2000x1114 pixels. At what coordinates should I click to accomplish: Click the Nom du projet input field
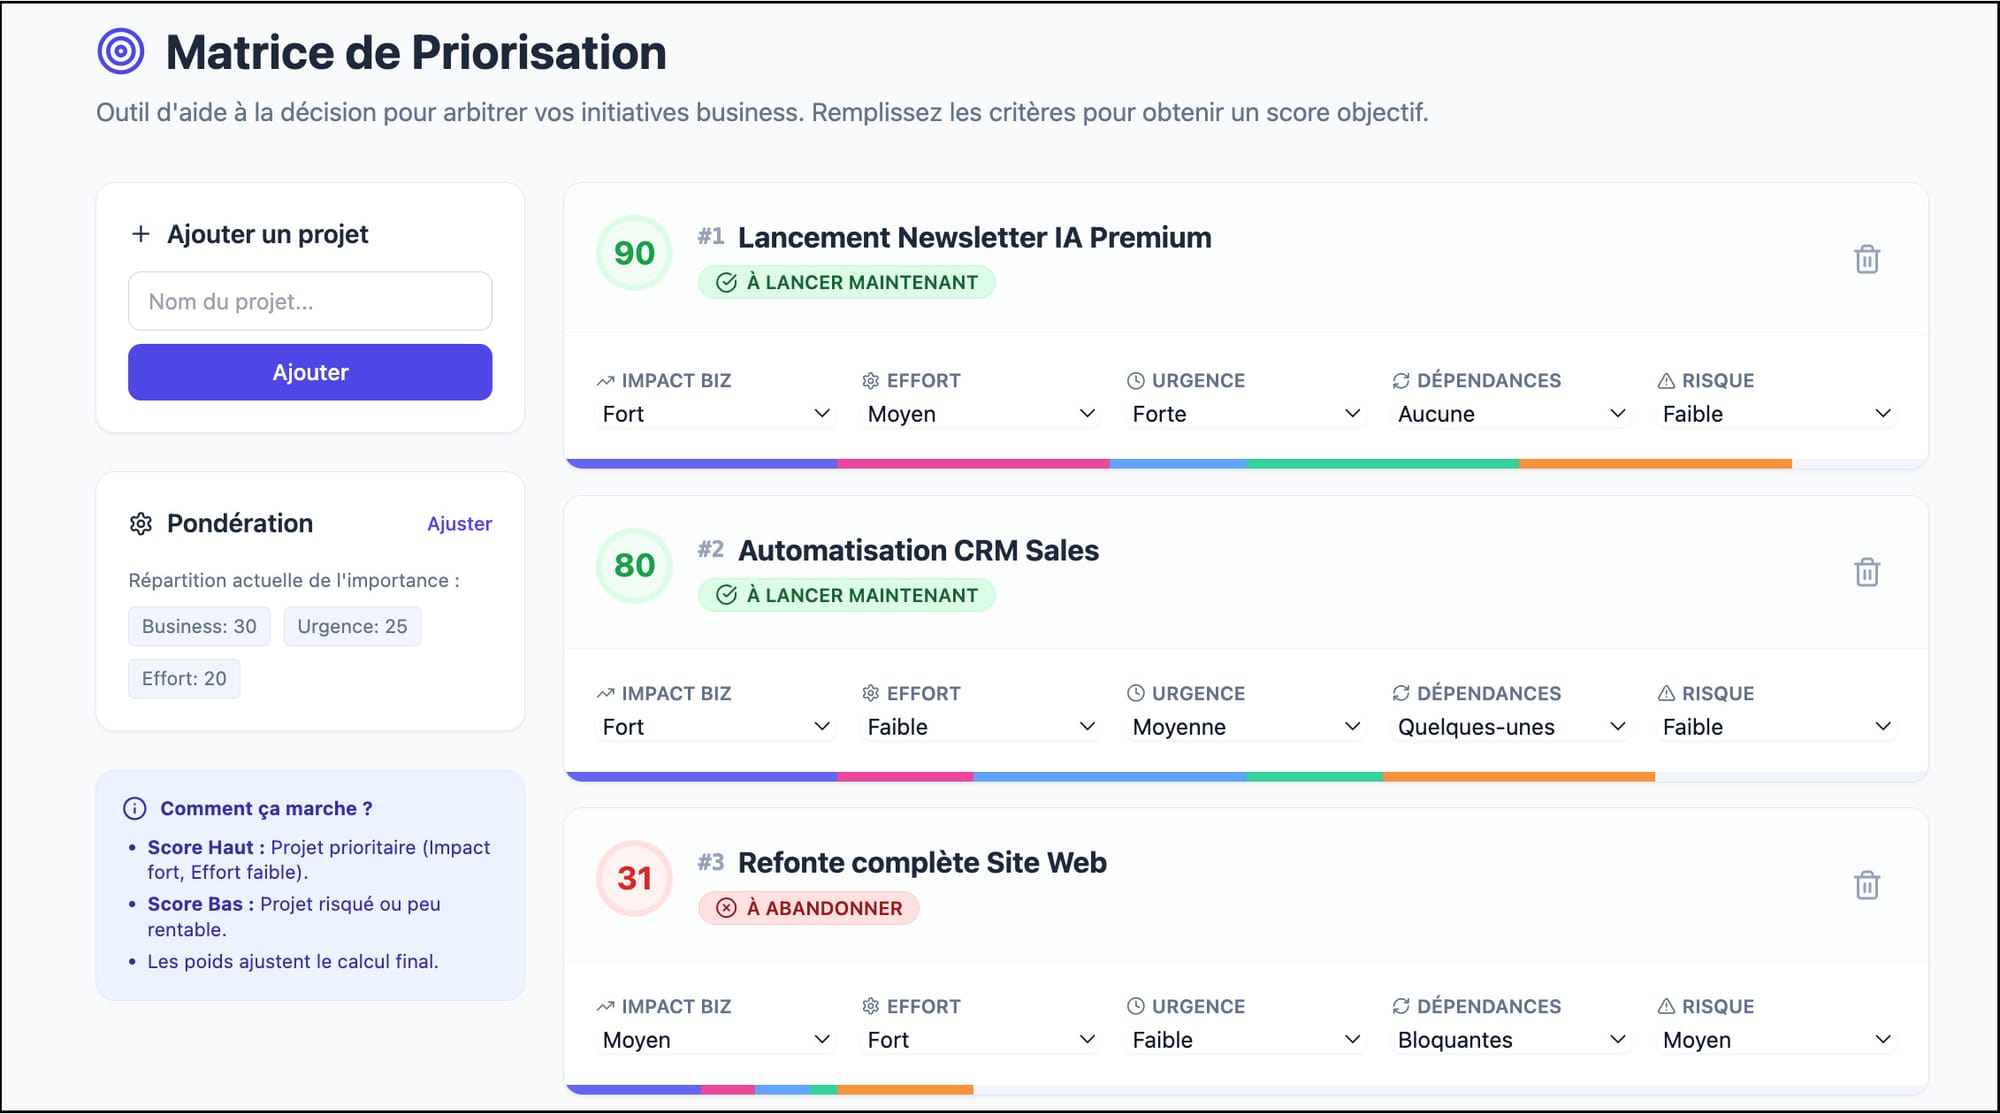tap(310, 302)
